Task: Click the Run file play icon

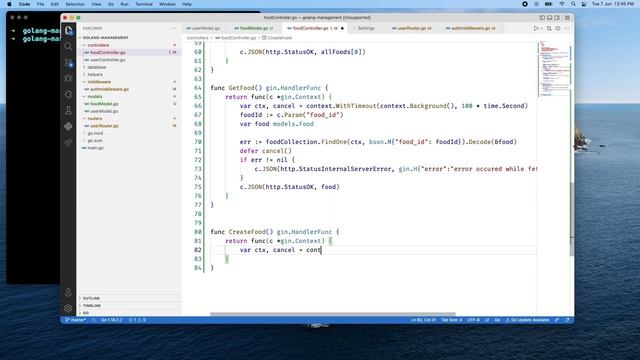Action: pos(536,28)
